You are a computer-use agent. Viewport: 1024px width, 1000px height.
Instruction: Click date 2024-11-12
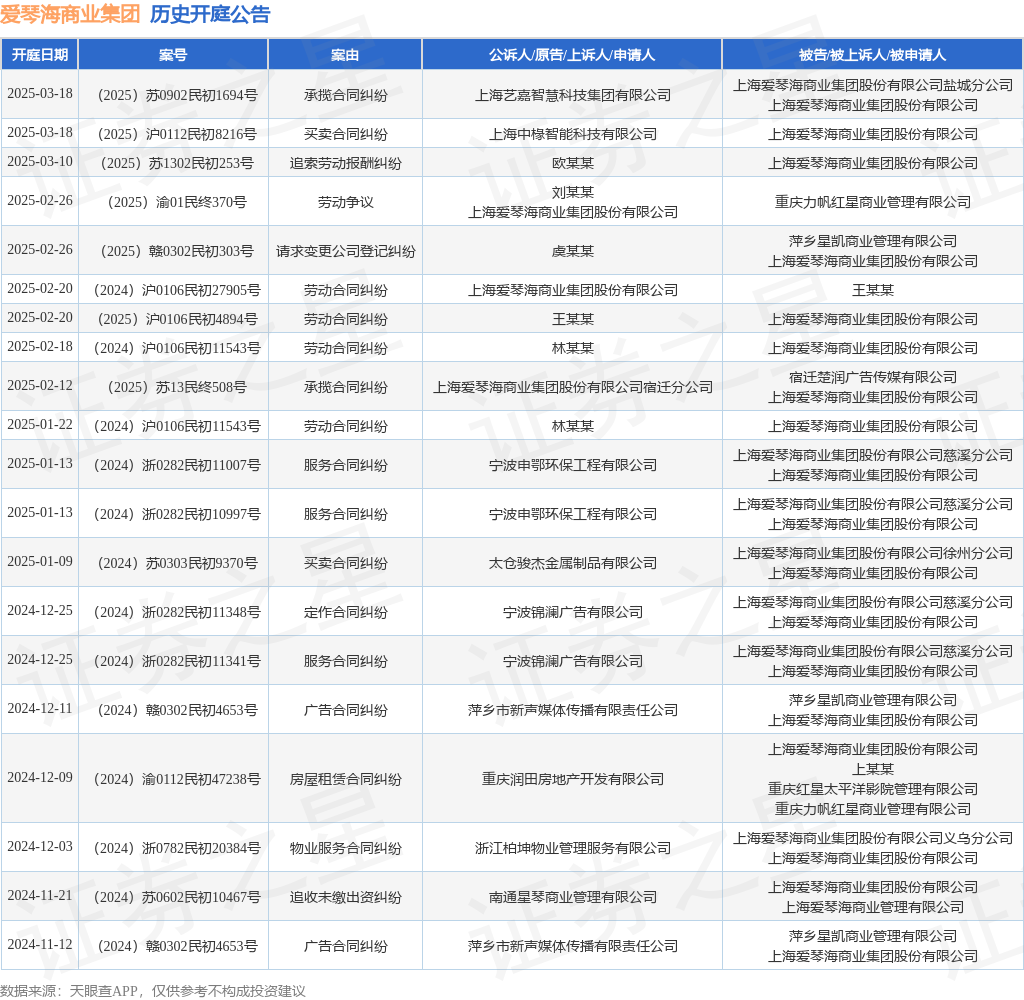(40, 944)
